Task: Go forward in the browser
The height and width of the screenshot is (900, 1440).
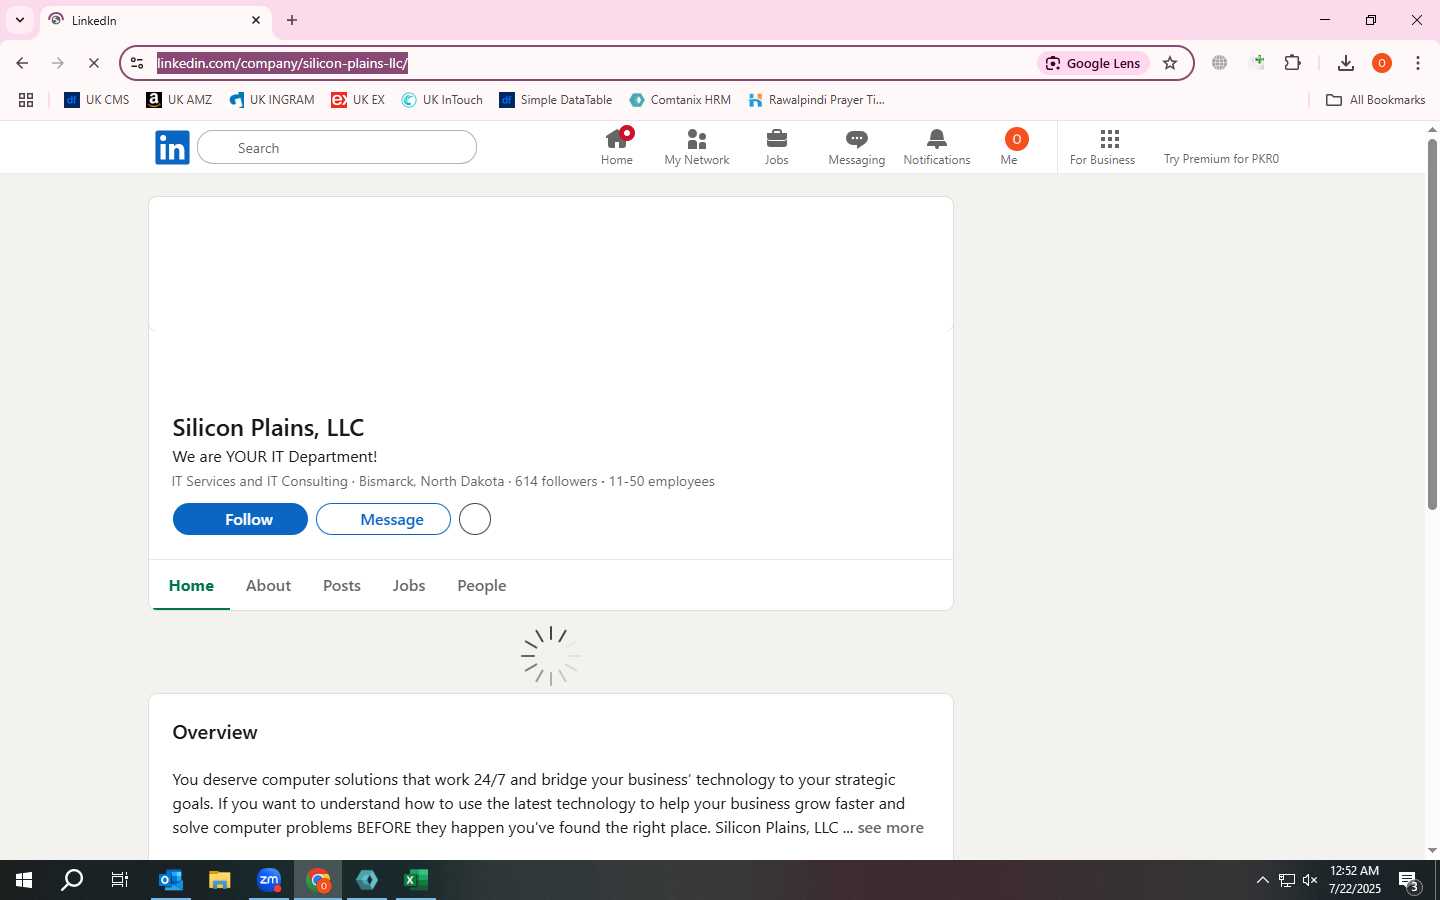Action: pyautogui.click(x=58, y=63)
